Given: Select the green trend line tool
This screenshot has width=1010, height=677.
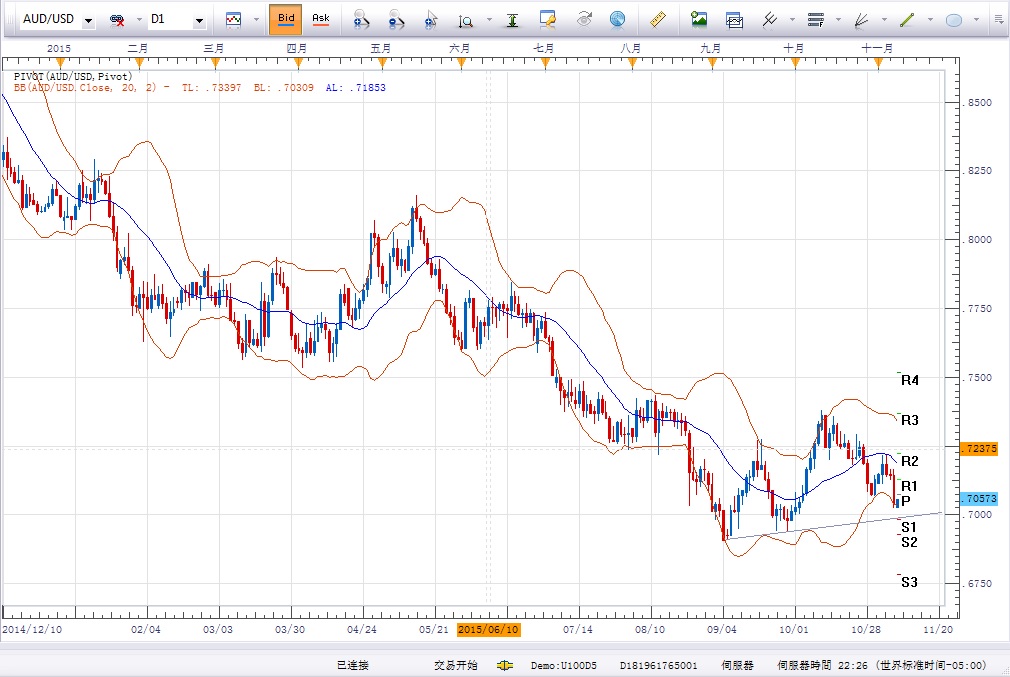Looking at the screenshot, I should click(907, 19).
